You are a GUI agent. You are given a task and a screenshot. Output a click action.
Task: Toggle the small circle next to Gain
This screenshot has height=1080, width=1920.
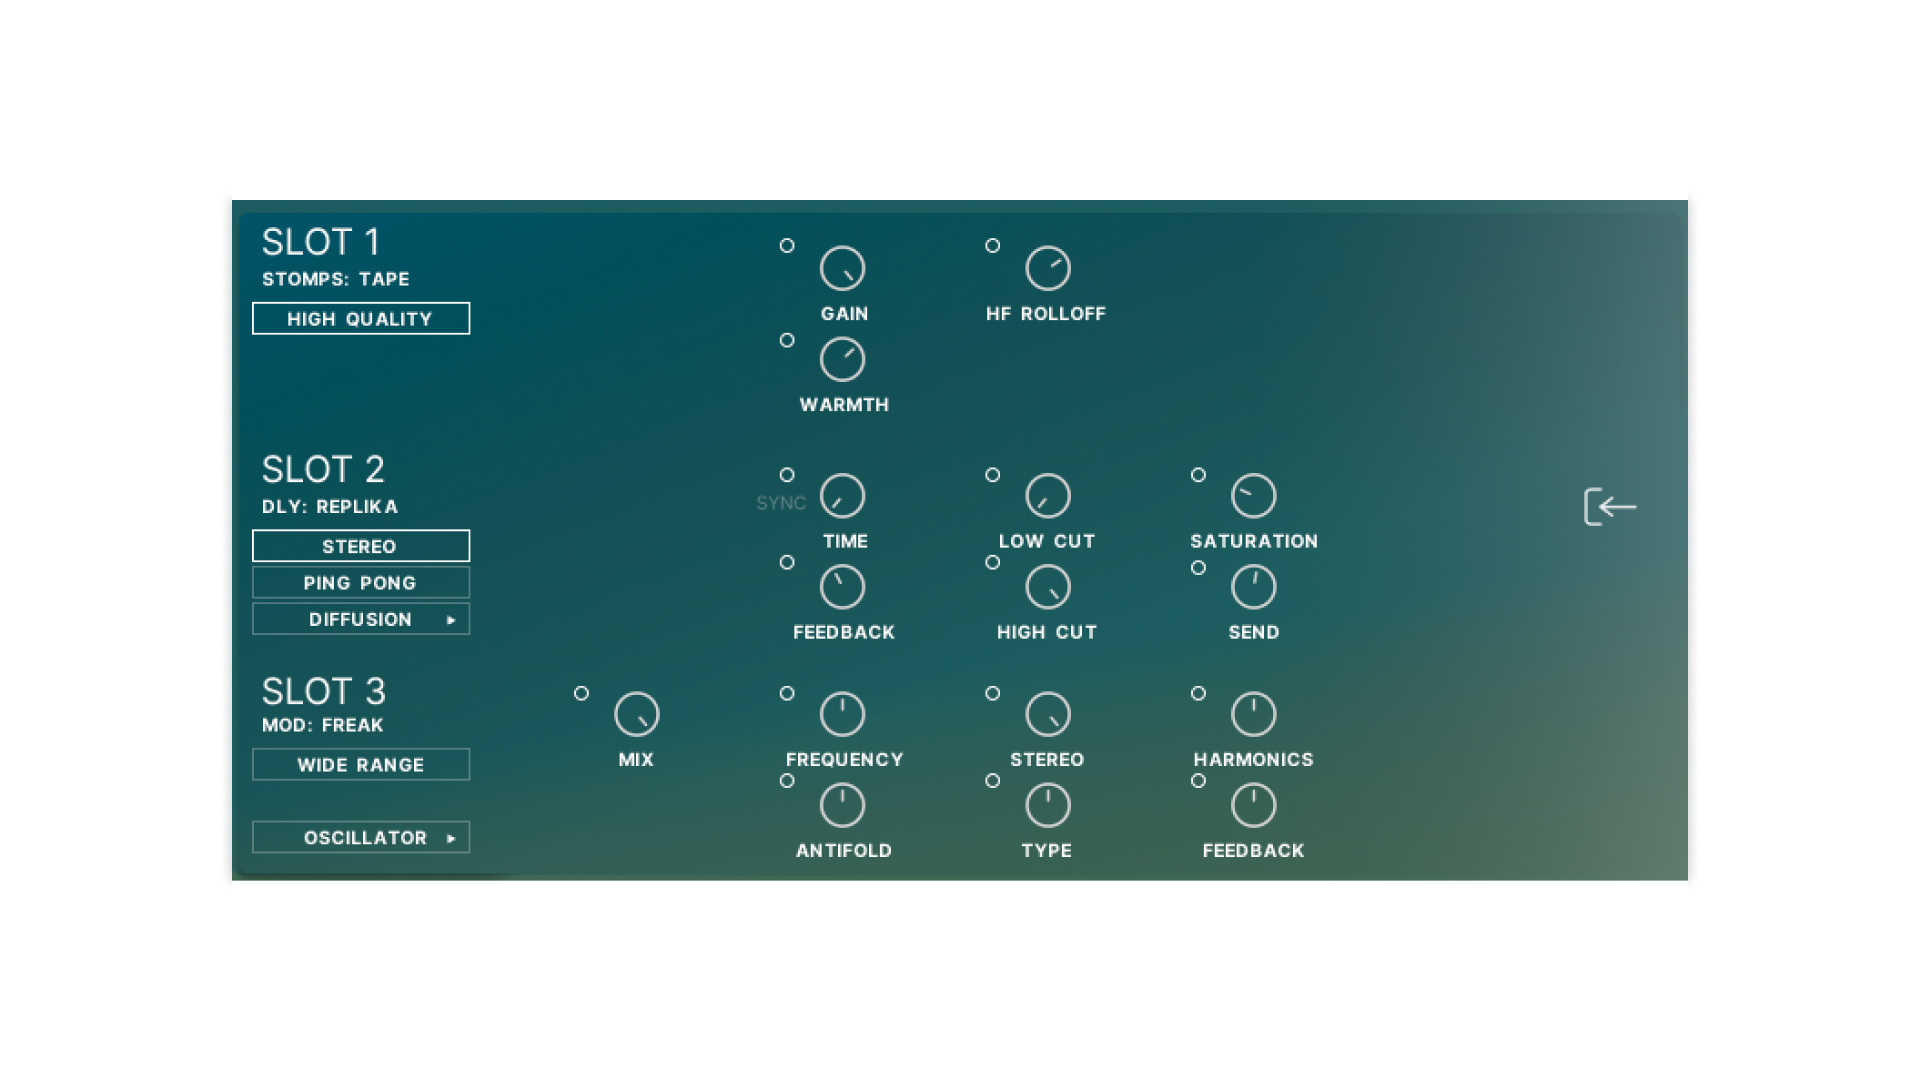click(x=787, y=246)
